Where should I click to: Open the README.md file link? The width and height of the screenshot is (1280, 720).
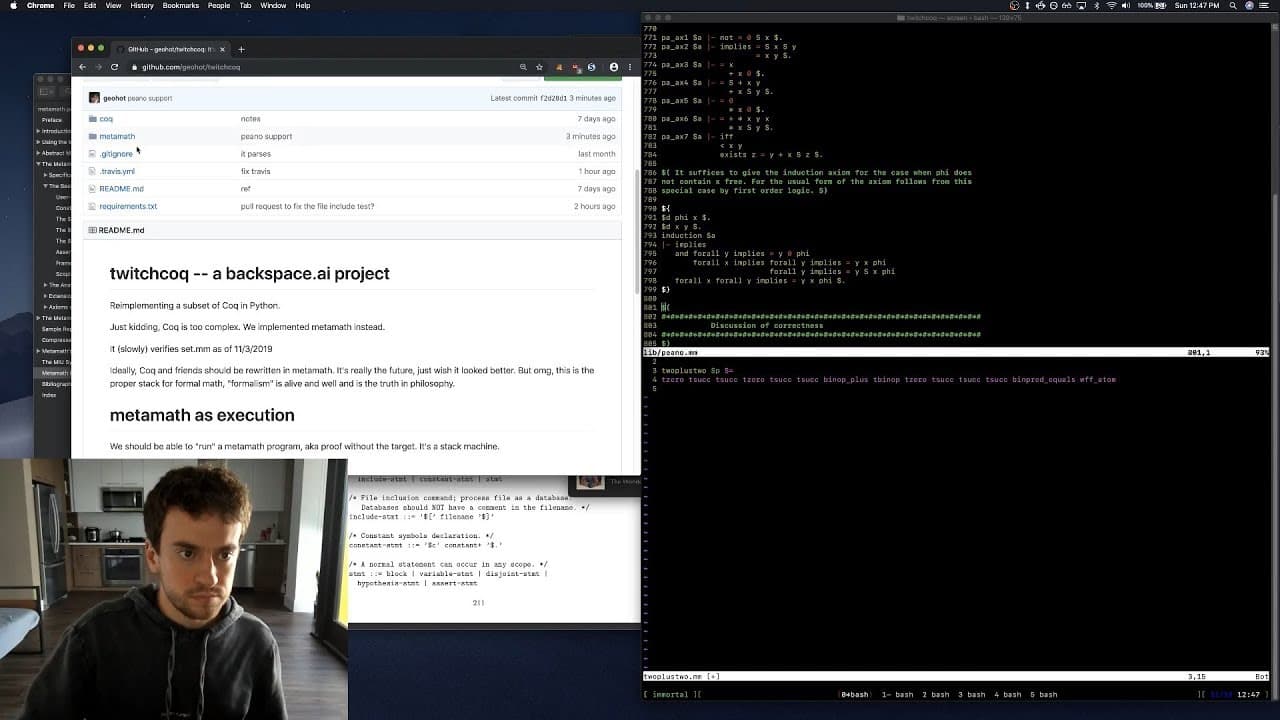pos(121,189)
